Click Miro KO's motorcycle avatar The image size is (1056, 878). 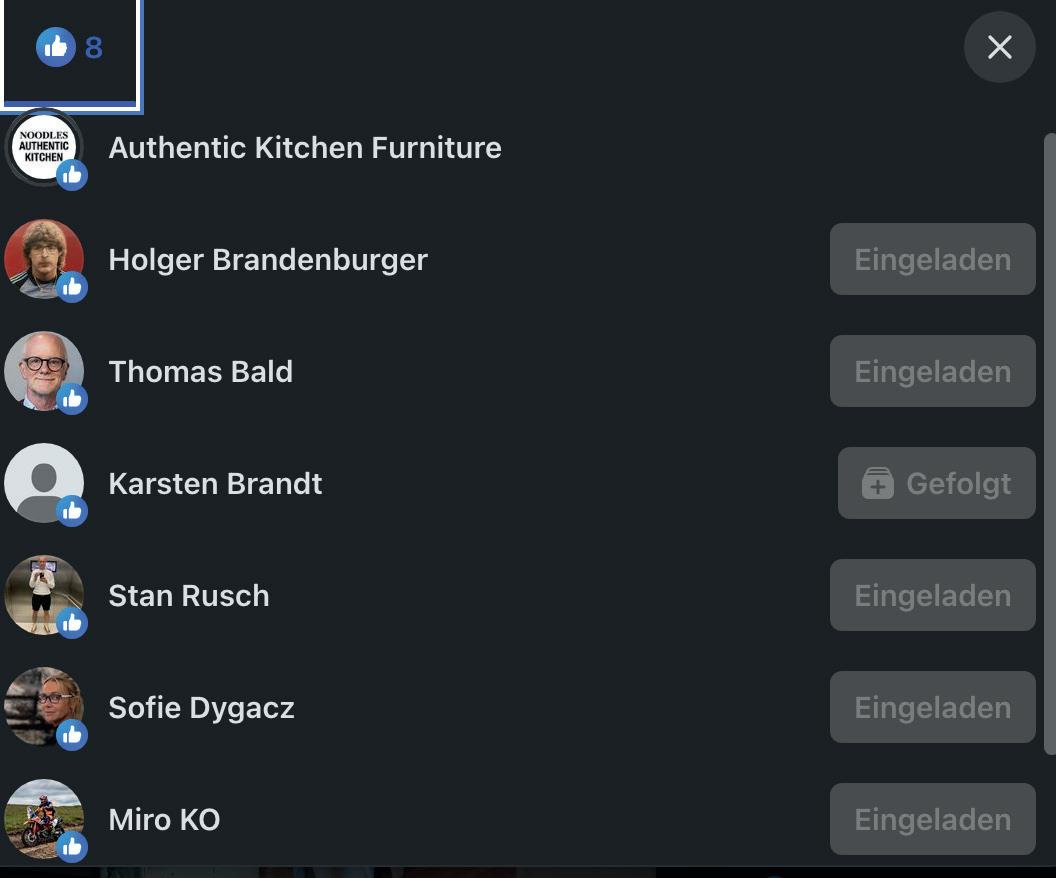click(44, 819)
